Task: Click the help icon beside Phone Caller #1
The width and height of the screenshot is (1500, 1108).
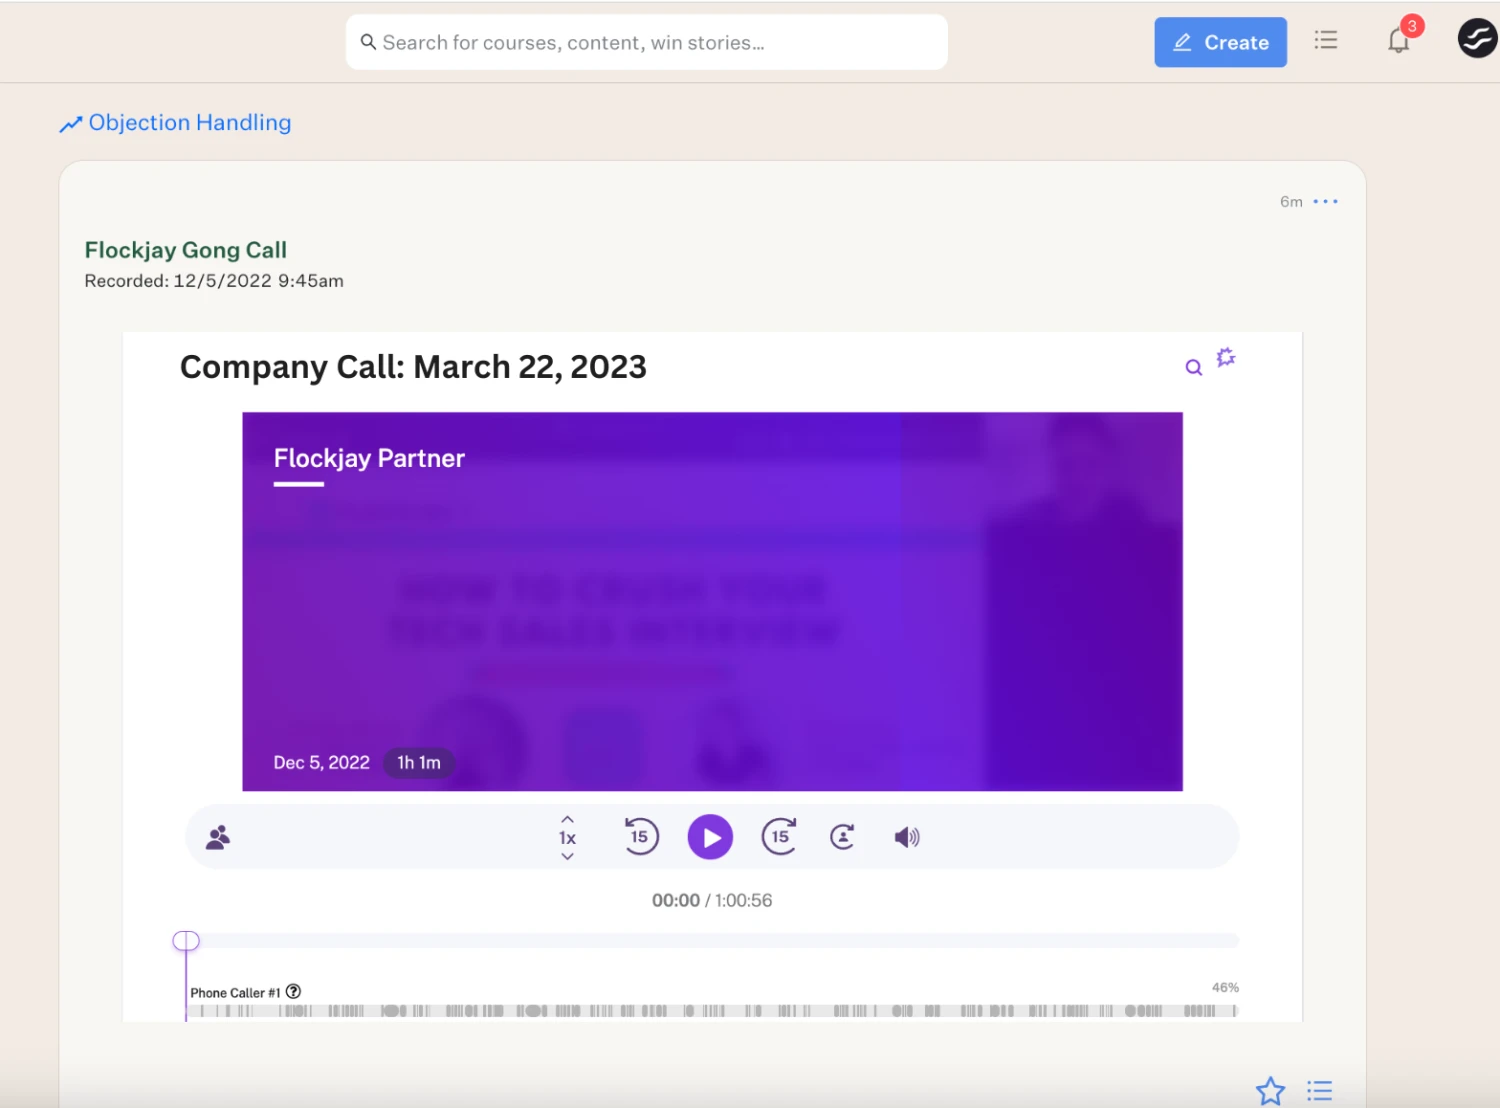Action: 293,992
